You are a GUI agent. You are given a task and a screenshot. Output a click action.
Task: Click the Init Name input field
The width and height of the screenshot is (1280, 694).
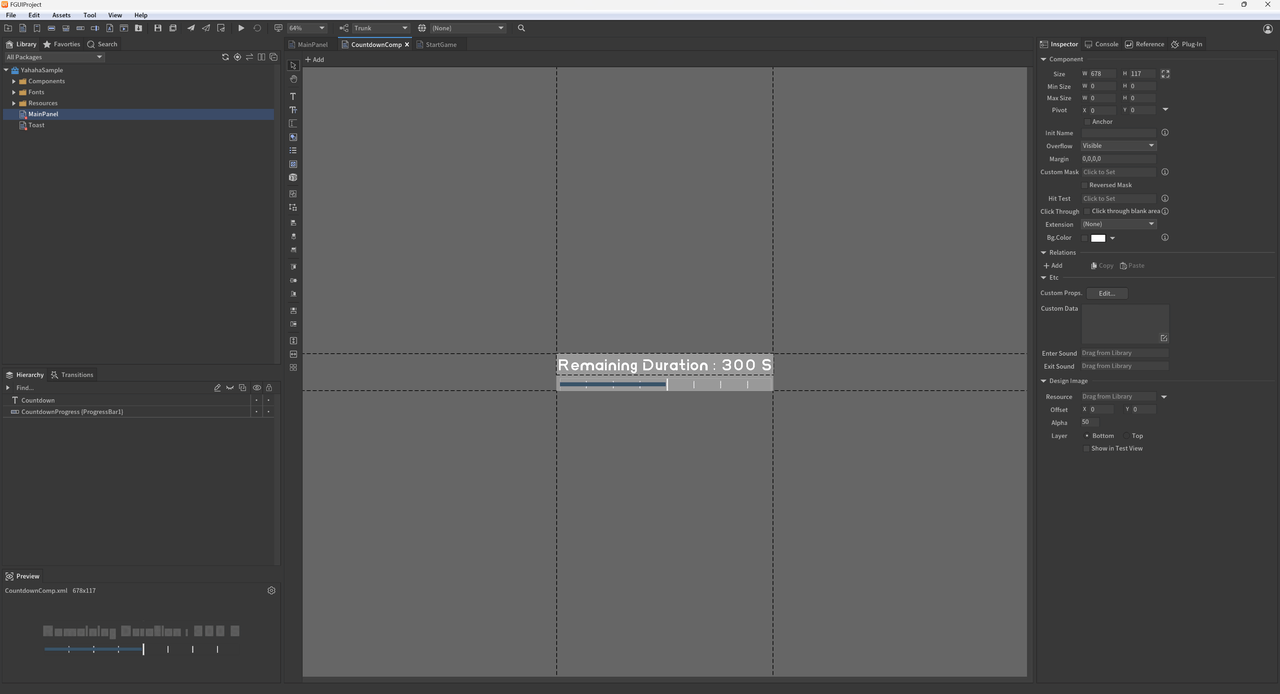tap(1118, 133)
